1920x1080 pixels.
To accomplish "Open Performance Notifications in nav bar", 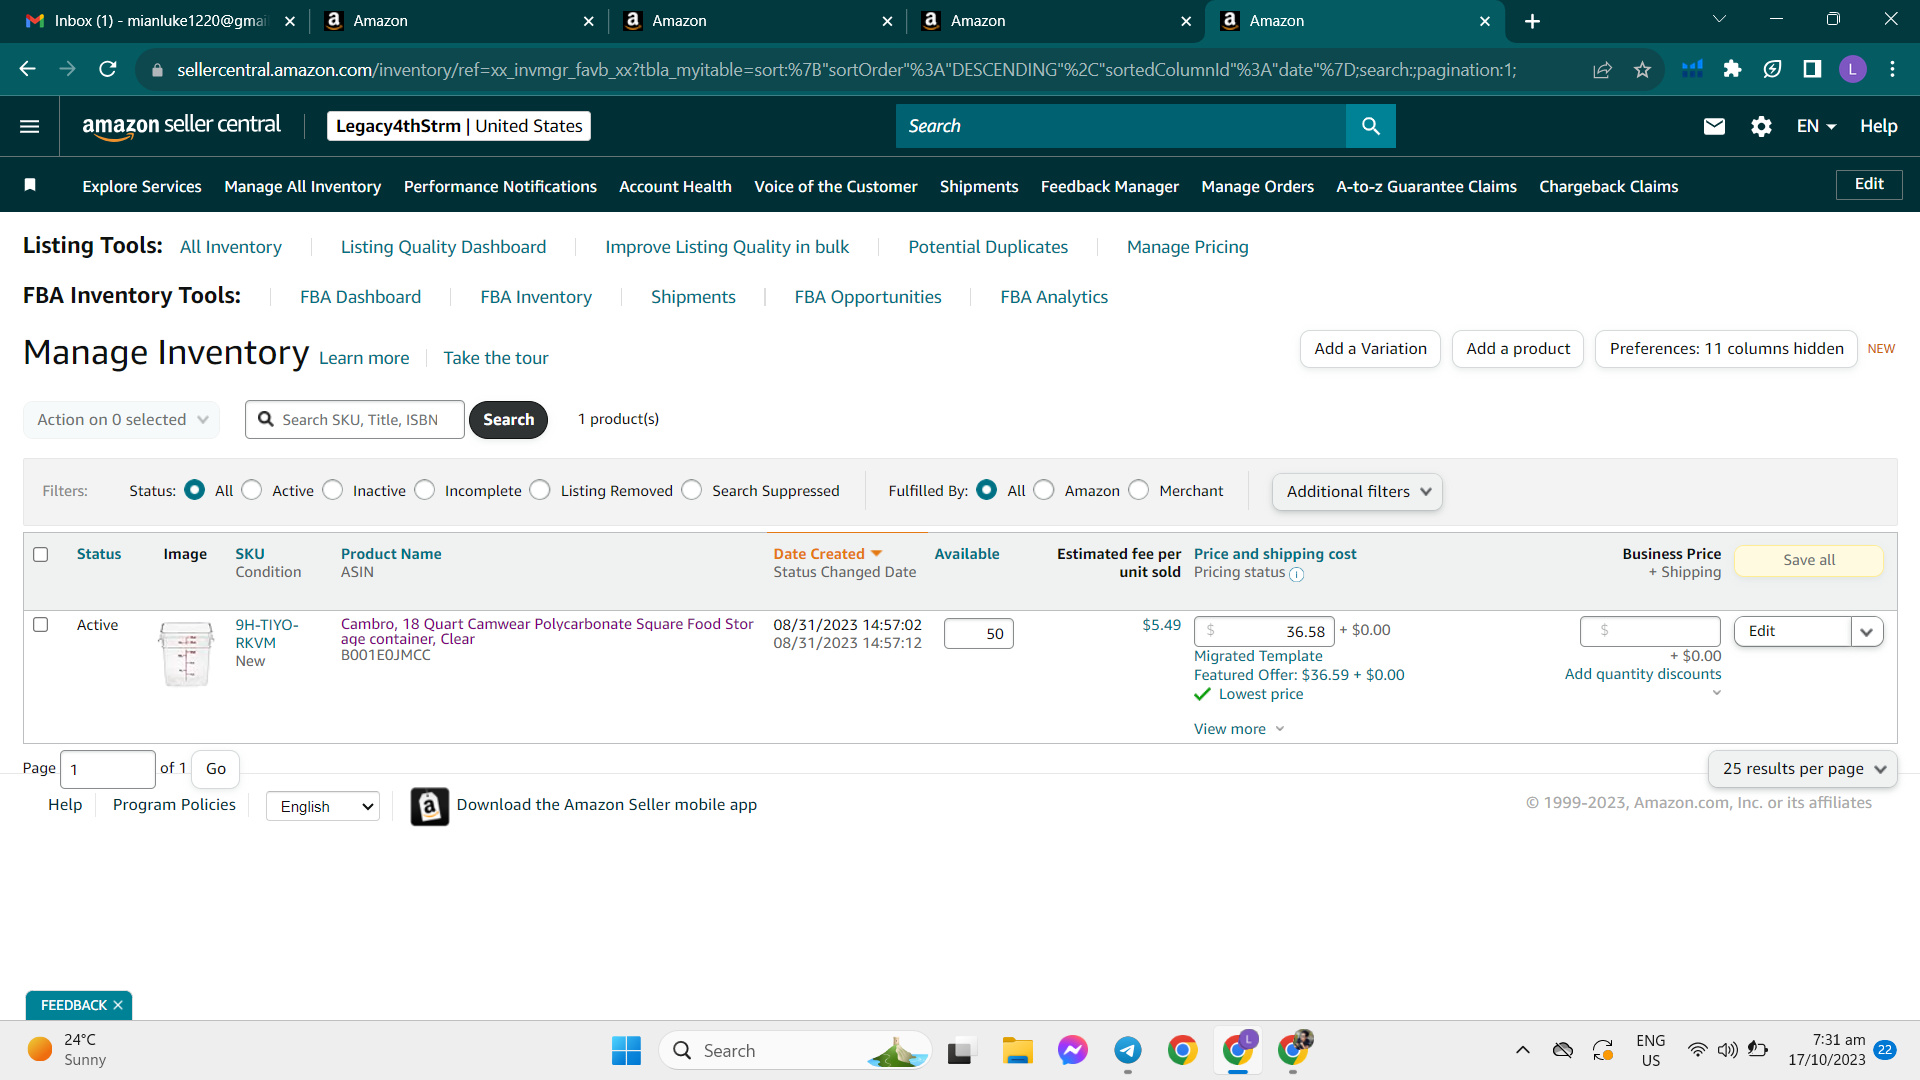I will point(500,187).
